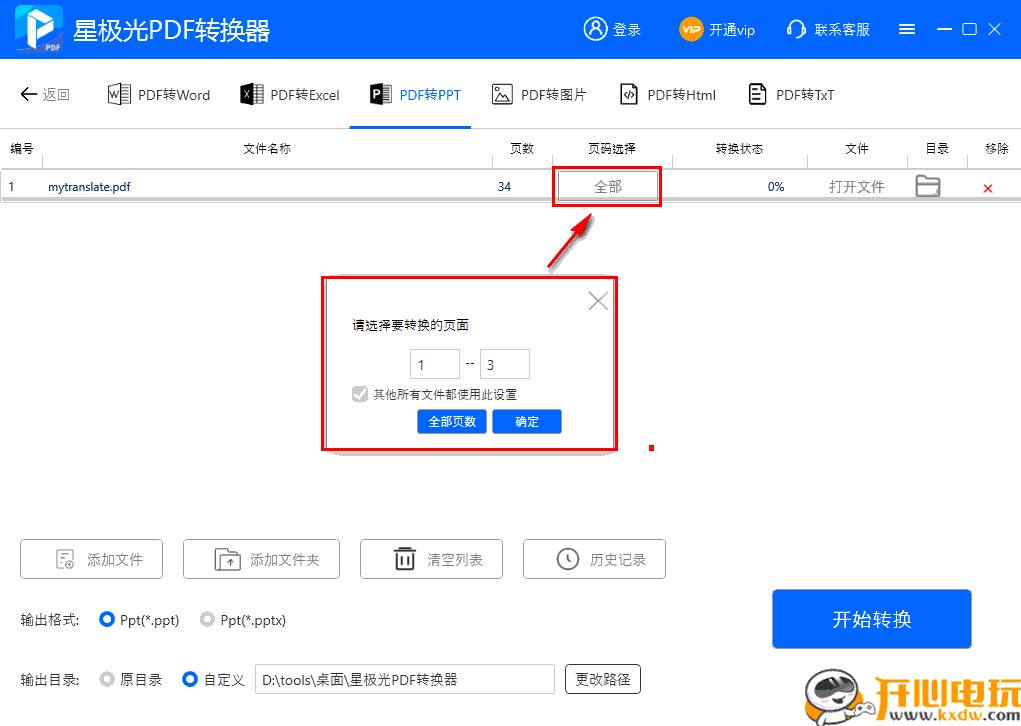Click the login user icon
The width and height of the screenshot is (1021, 726).
pyautogui.click(x=597, y=29)
